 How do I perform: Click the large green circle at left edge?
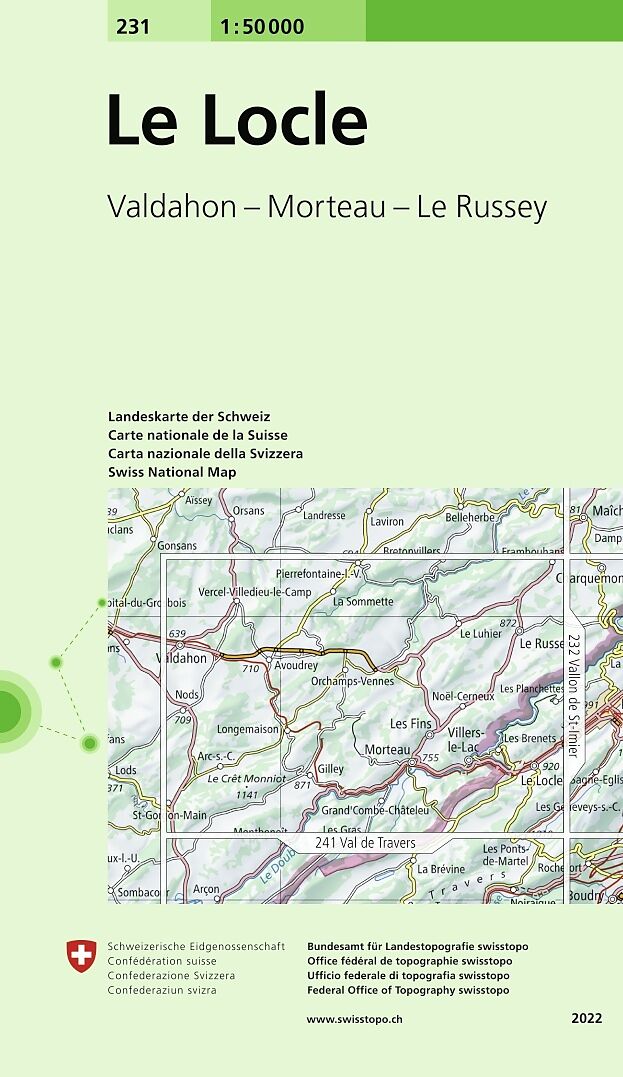[x=8, y=710]
